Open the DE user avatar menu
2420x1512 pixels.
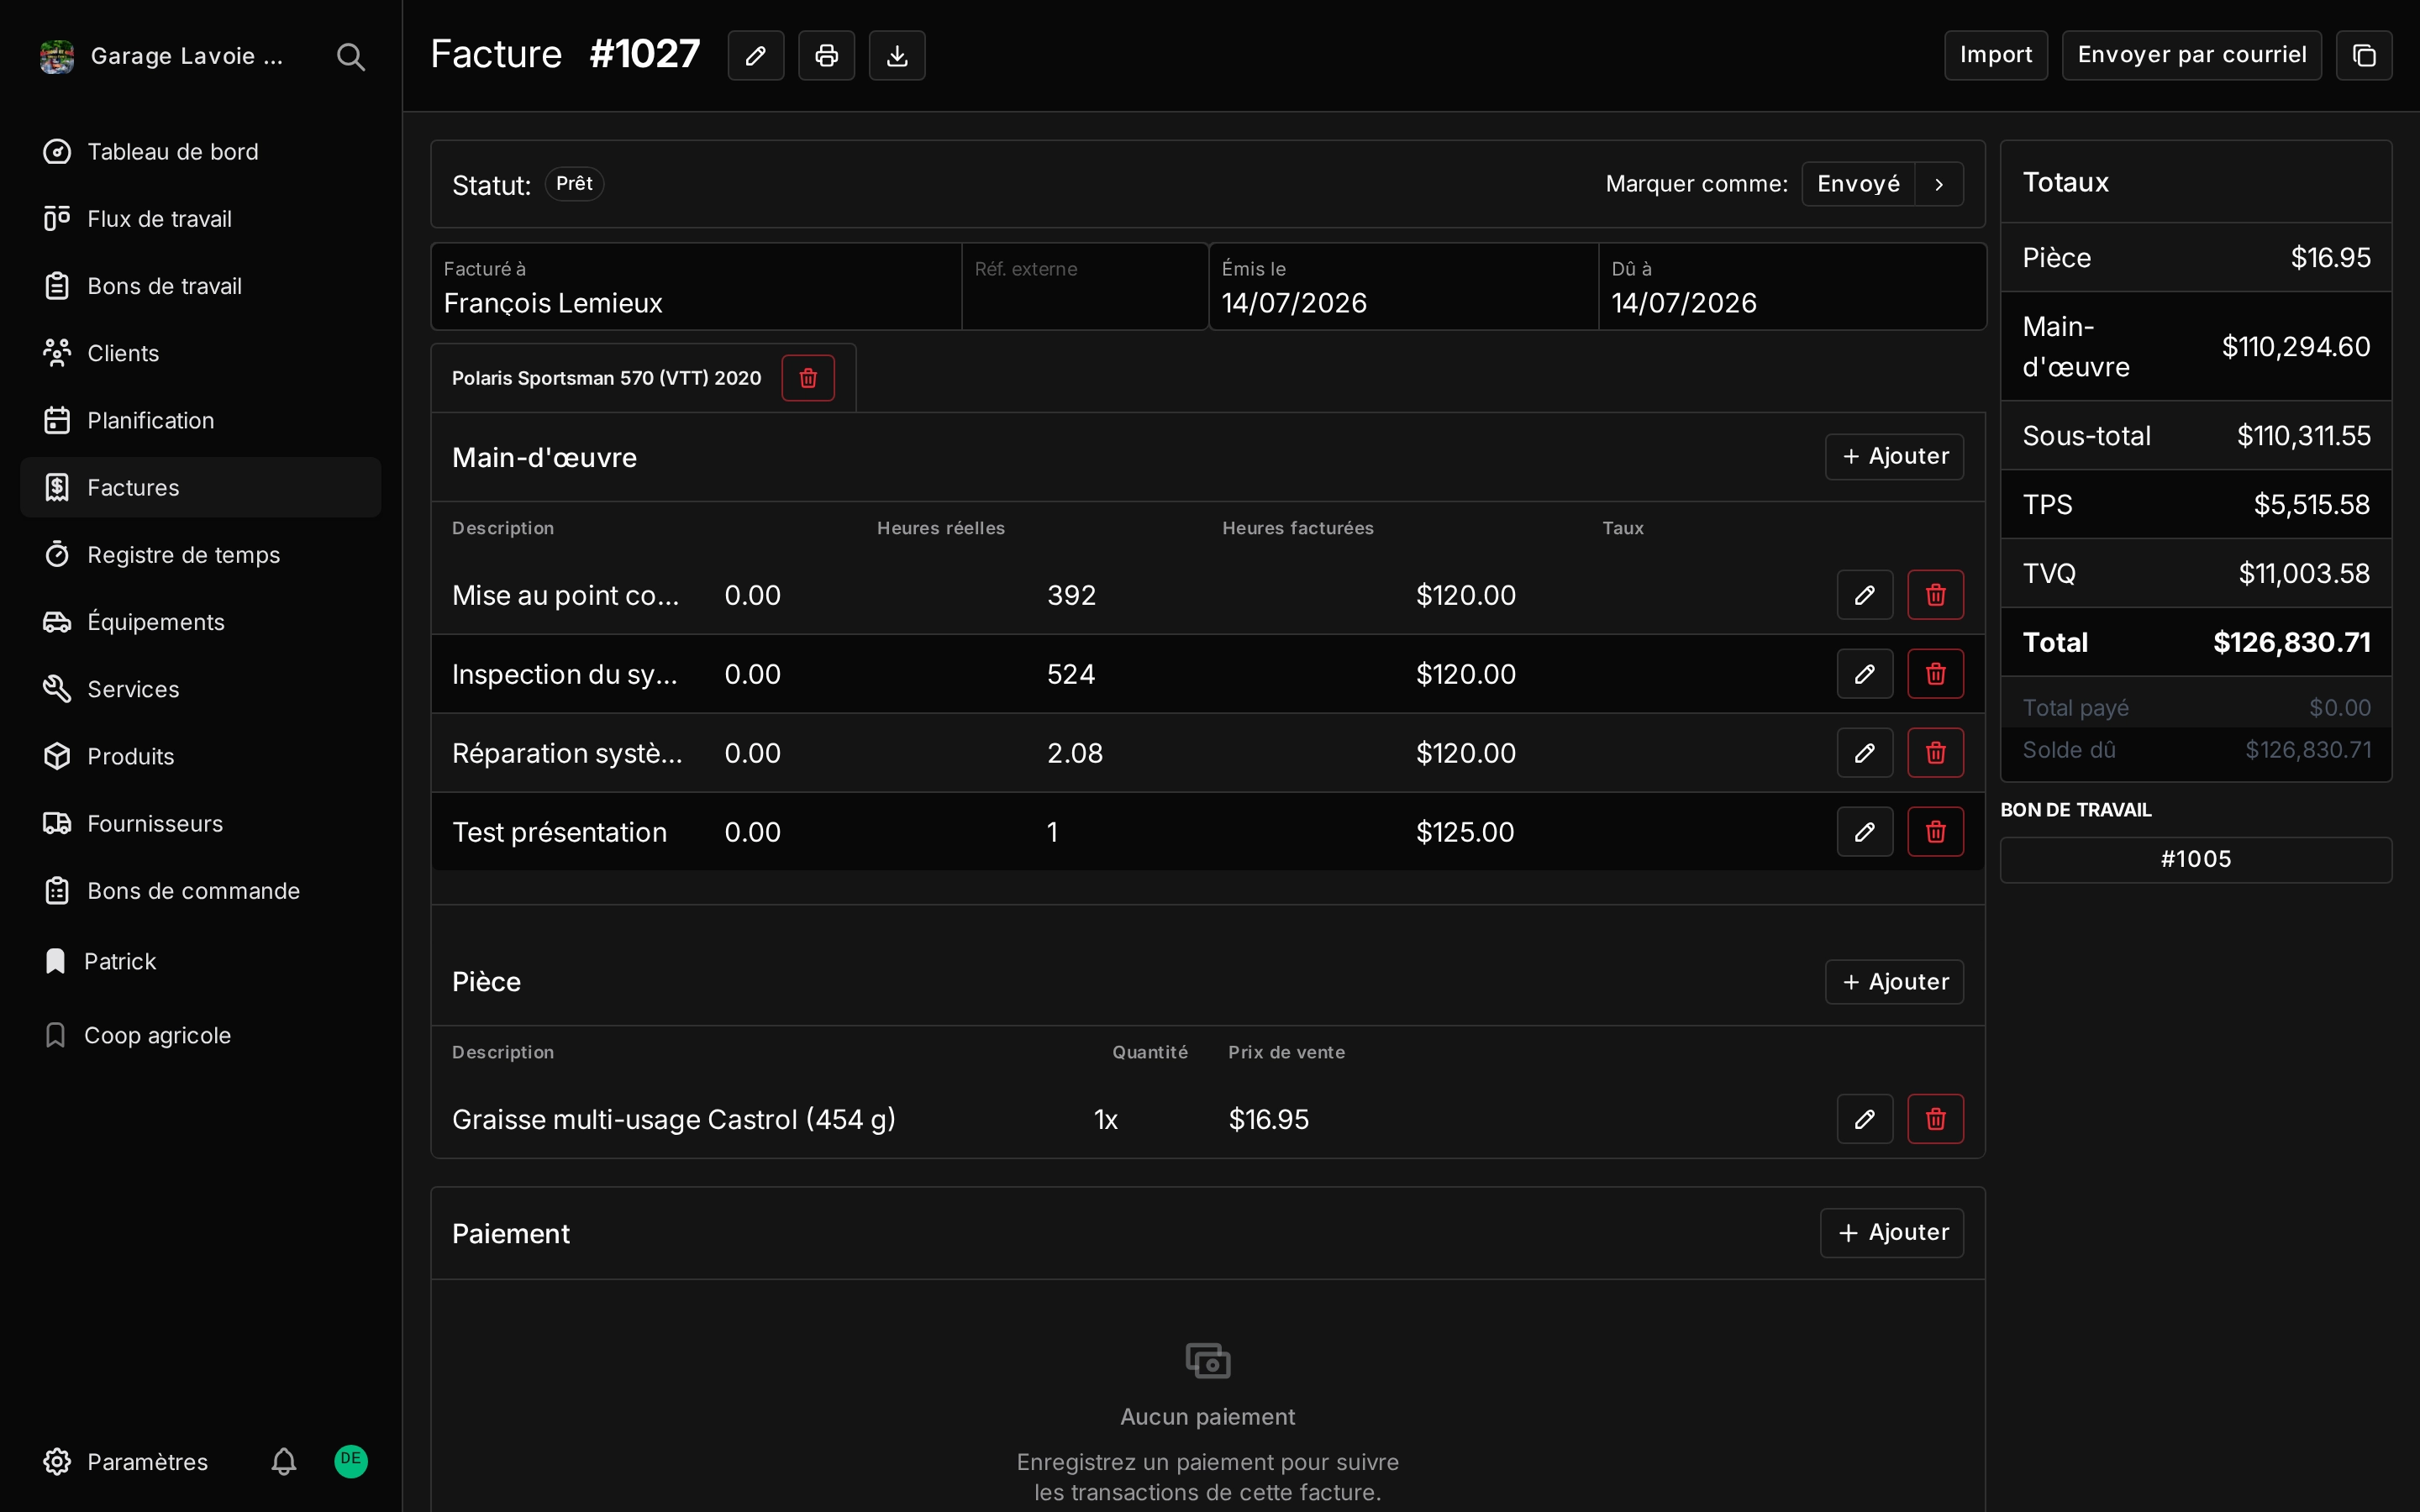(351, 1461)
